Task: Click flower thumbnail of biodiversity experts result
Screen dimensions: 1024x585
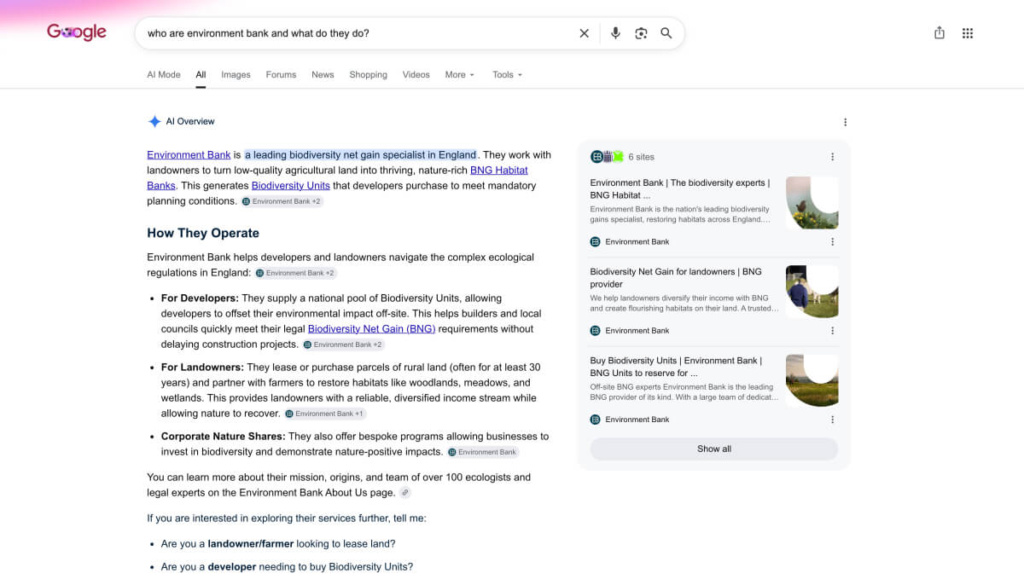Action: coord(812,202)
